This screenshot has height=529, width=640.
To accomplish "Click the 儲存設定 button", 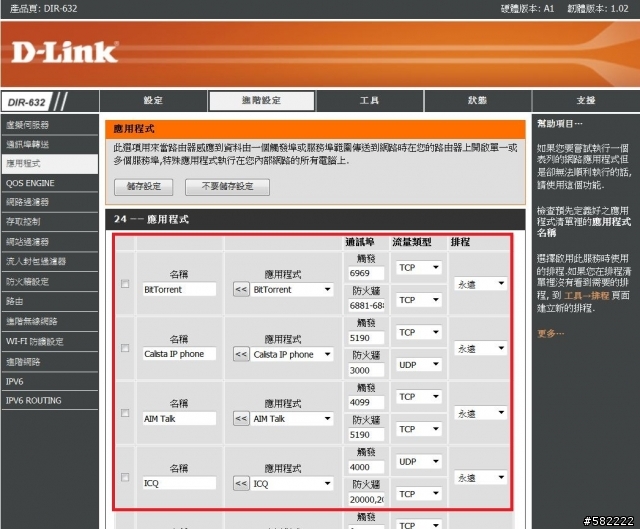I will coord(144,187).
